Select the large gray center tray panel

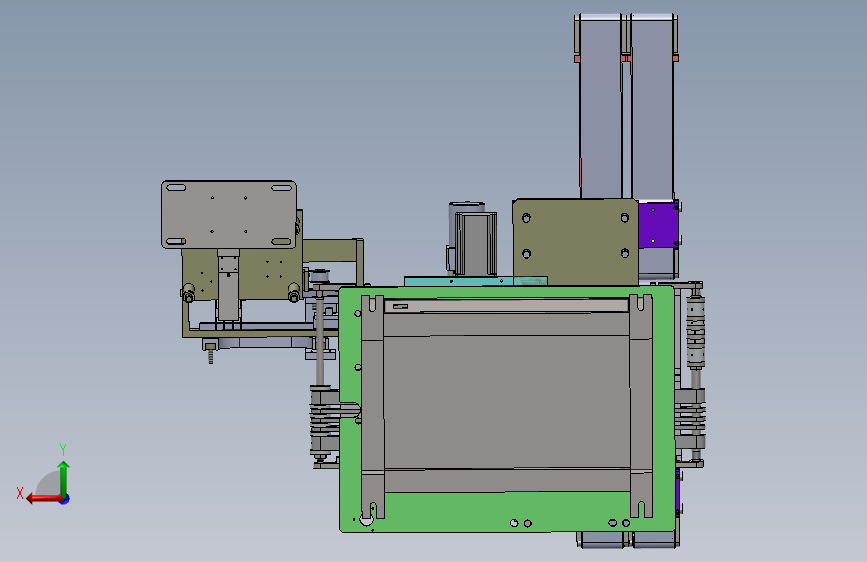(507, 401)
